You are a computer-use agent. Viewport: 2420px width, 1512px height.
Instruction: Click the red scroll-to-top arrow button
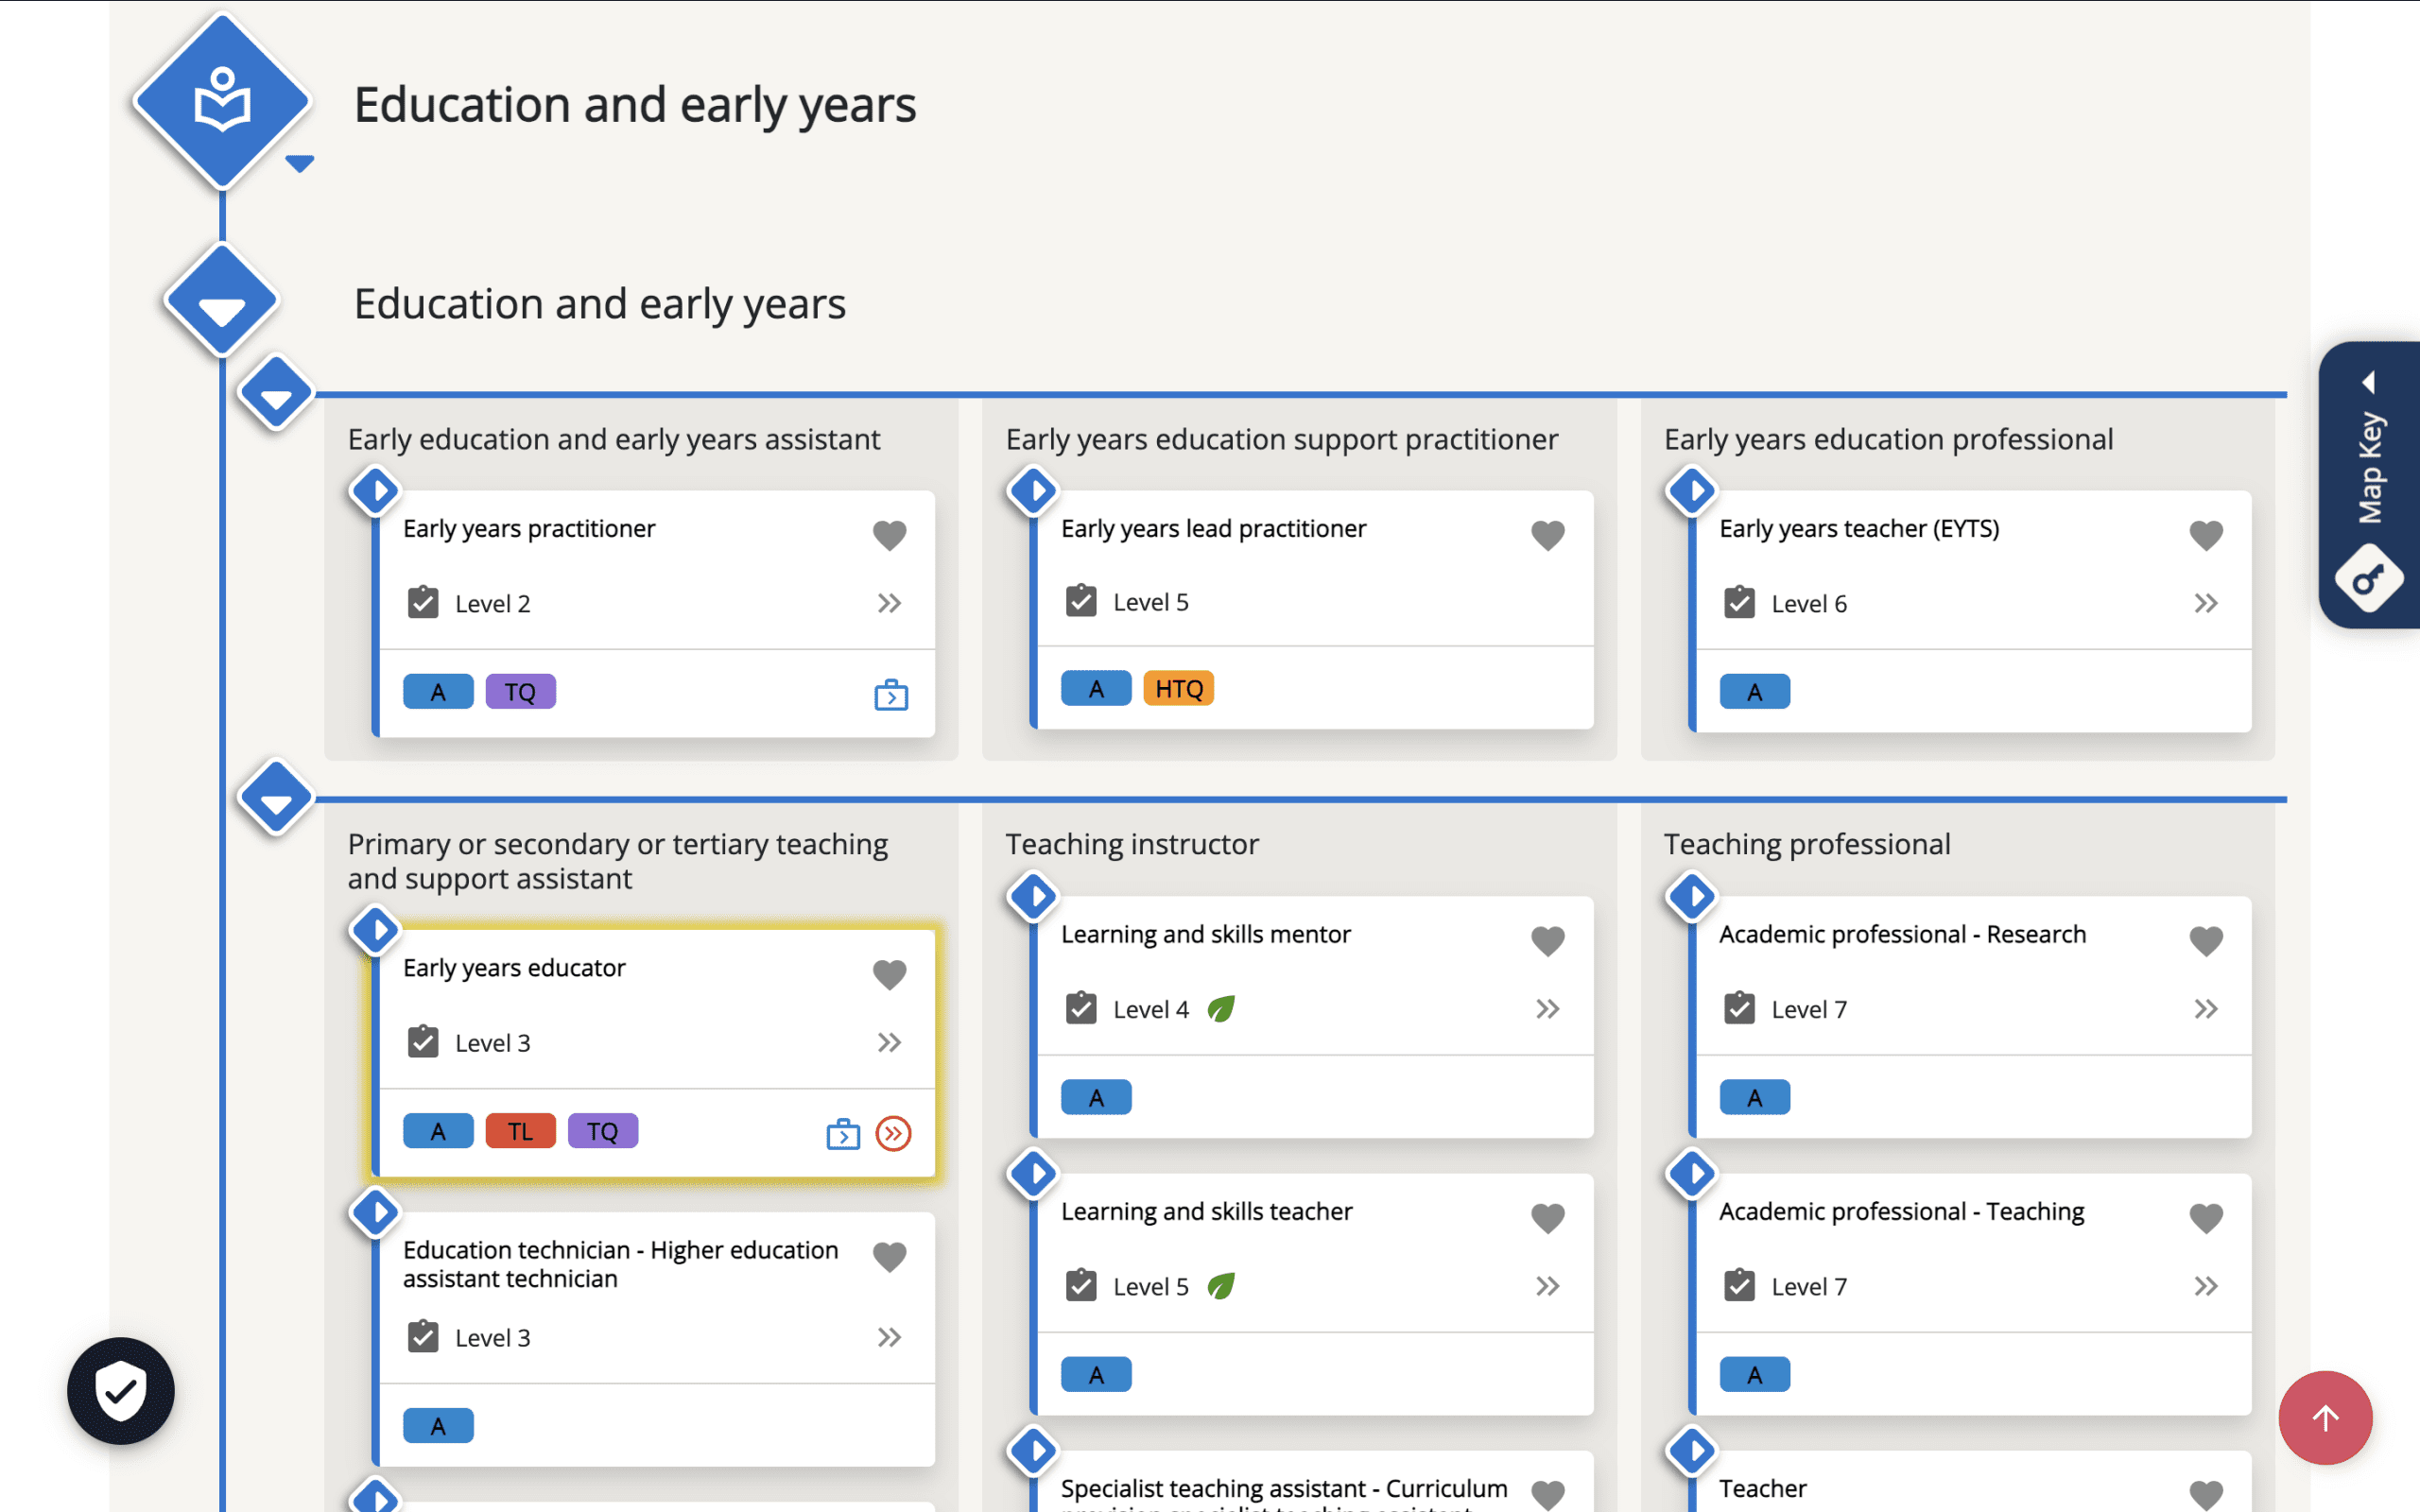(x=2325, y=1417)
